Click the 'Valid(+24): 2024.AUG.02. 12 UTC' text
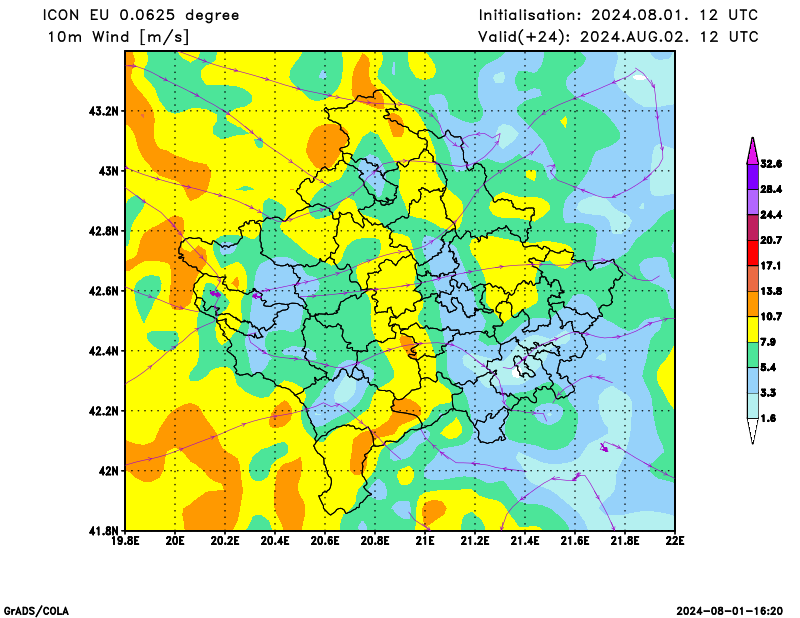The height and width of the screenshot is (618, 800). [618, 37]
